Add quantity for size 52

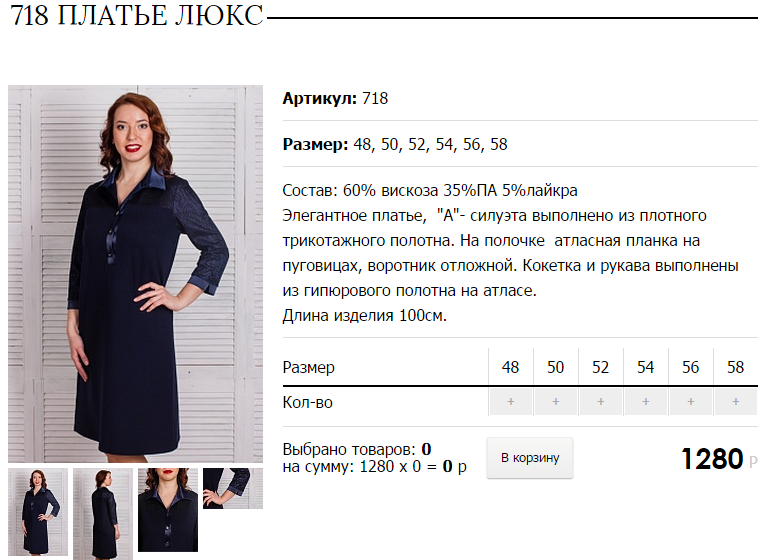pos(600,402)
